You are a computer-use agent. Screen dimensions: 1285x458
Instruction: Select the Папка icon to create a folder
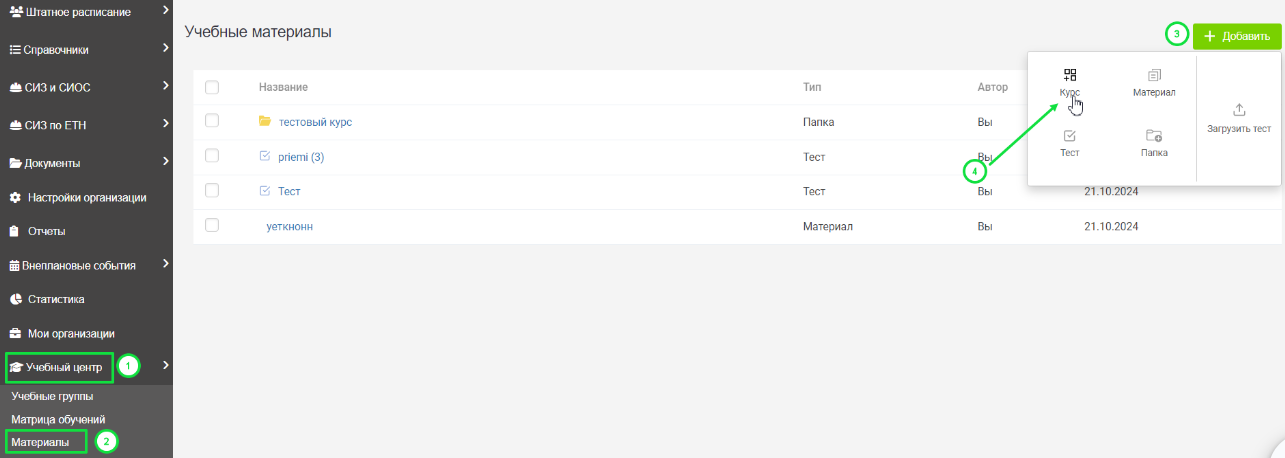1154,136
